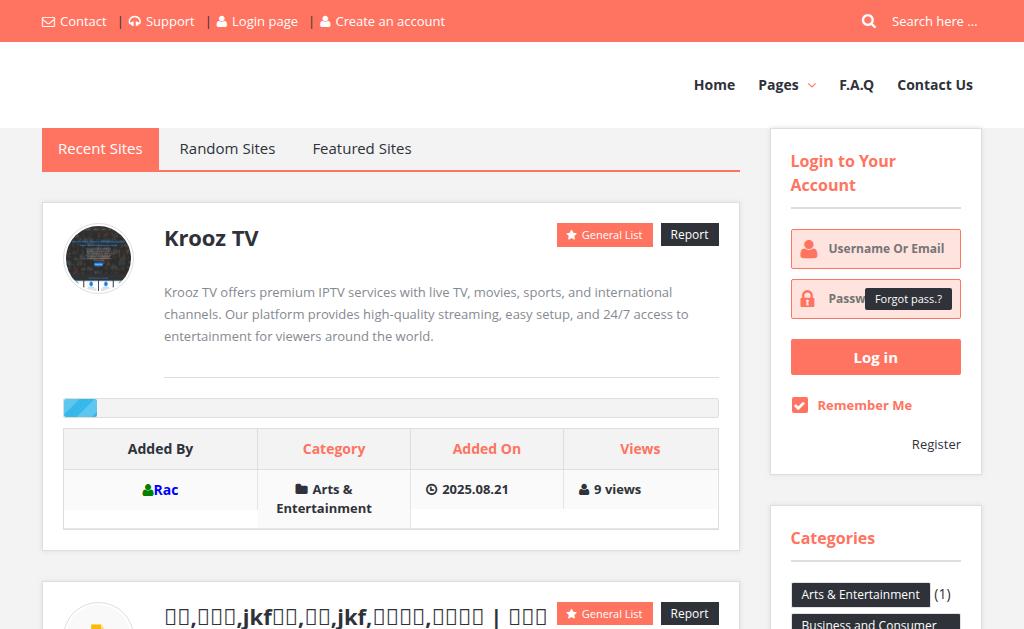
Task: Click the headset icon beside Support
Action: coord(135,22)
